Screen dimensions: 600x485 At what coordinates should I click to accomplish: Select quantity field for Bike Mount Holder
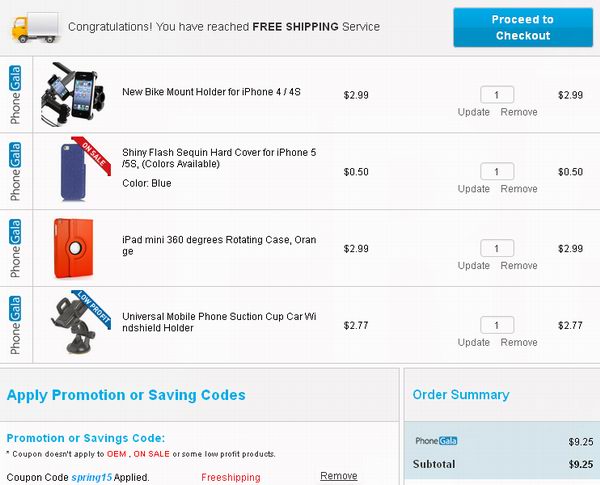point(497,95)
